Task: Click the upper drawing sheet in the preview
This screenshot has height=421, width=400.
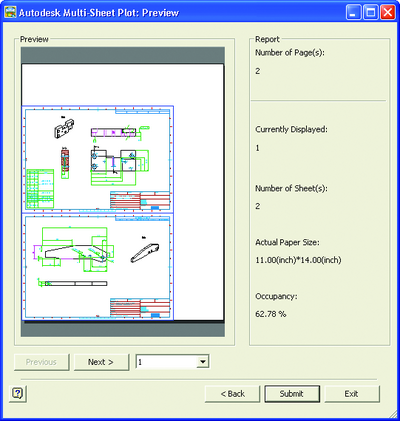Action: (98, 159)
